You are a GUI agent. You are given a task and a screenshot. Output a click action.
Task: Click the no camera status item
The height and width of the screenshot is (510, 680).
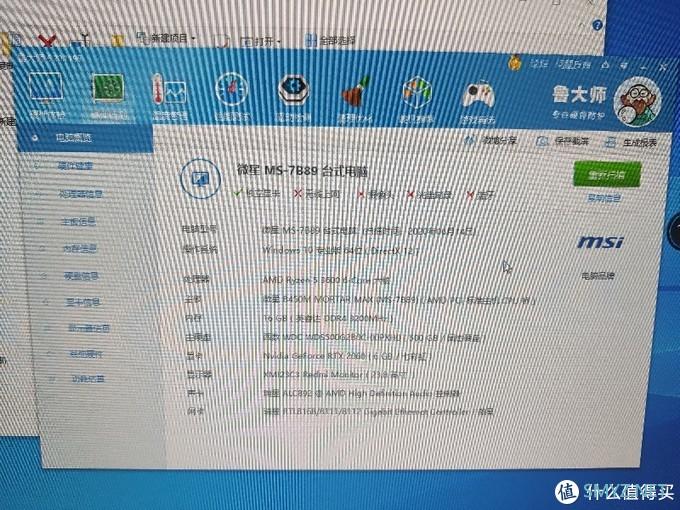tap(376, 195)
